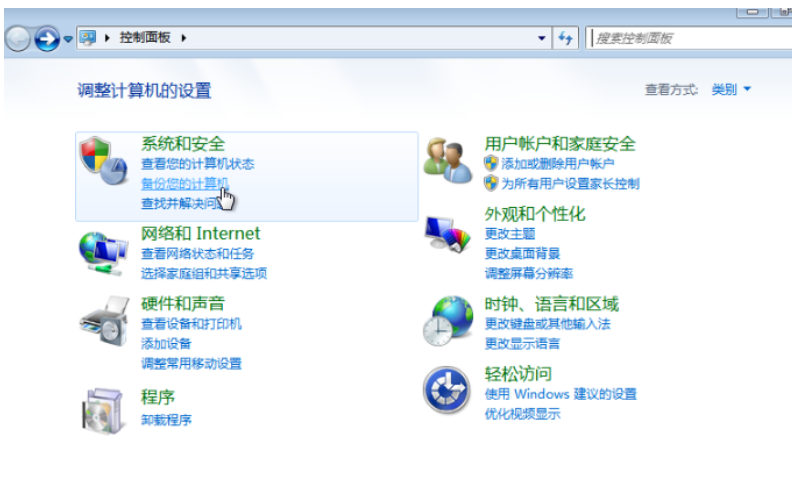The image size is (792, 484).
Task: Click the User Accounts people icon
Action: (447, 160)
